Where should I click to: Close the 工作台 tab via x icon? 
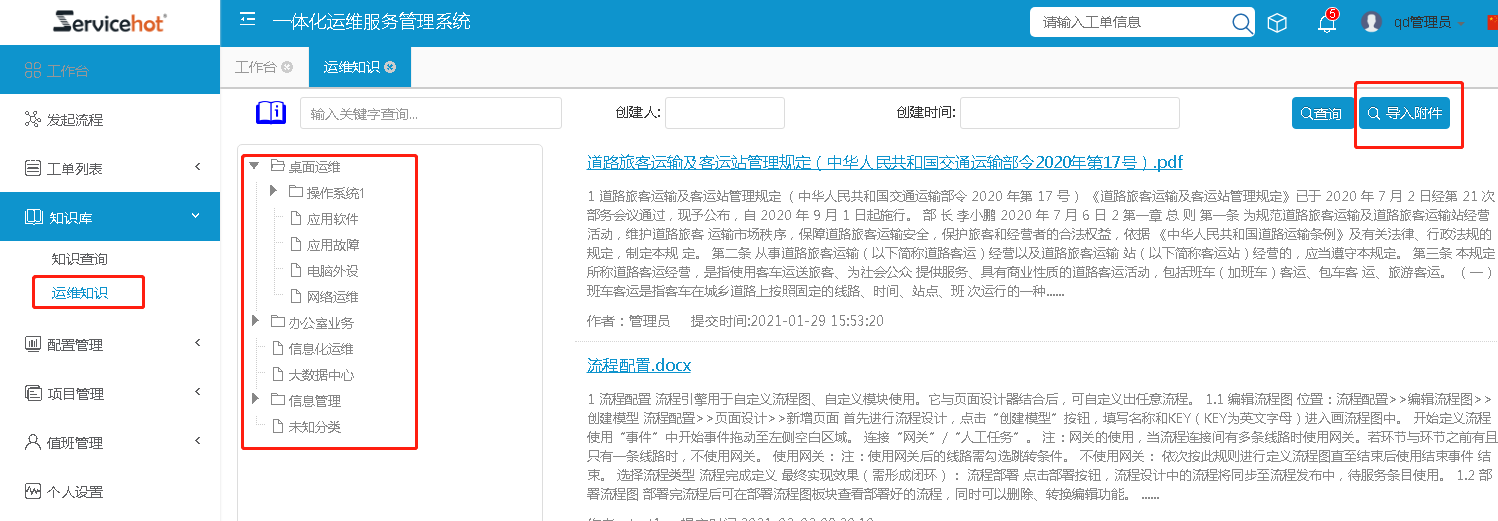coord(287,67)
